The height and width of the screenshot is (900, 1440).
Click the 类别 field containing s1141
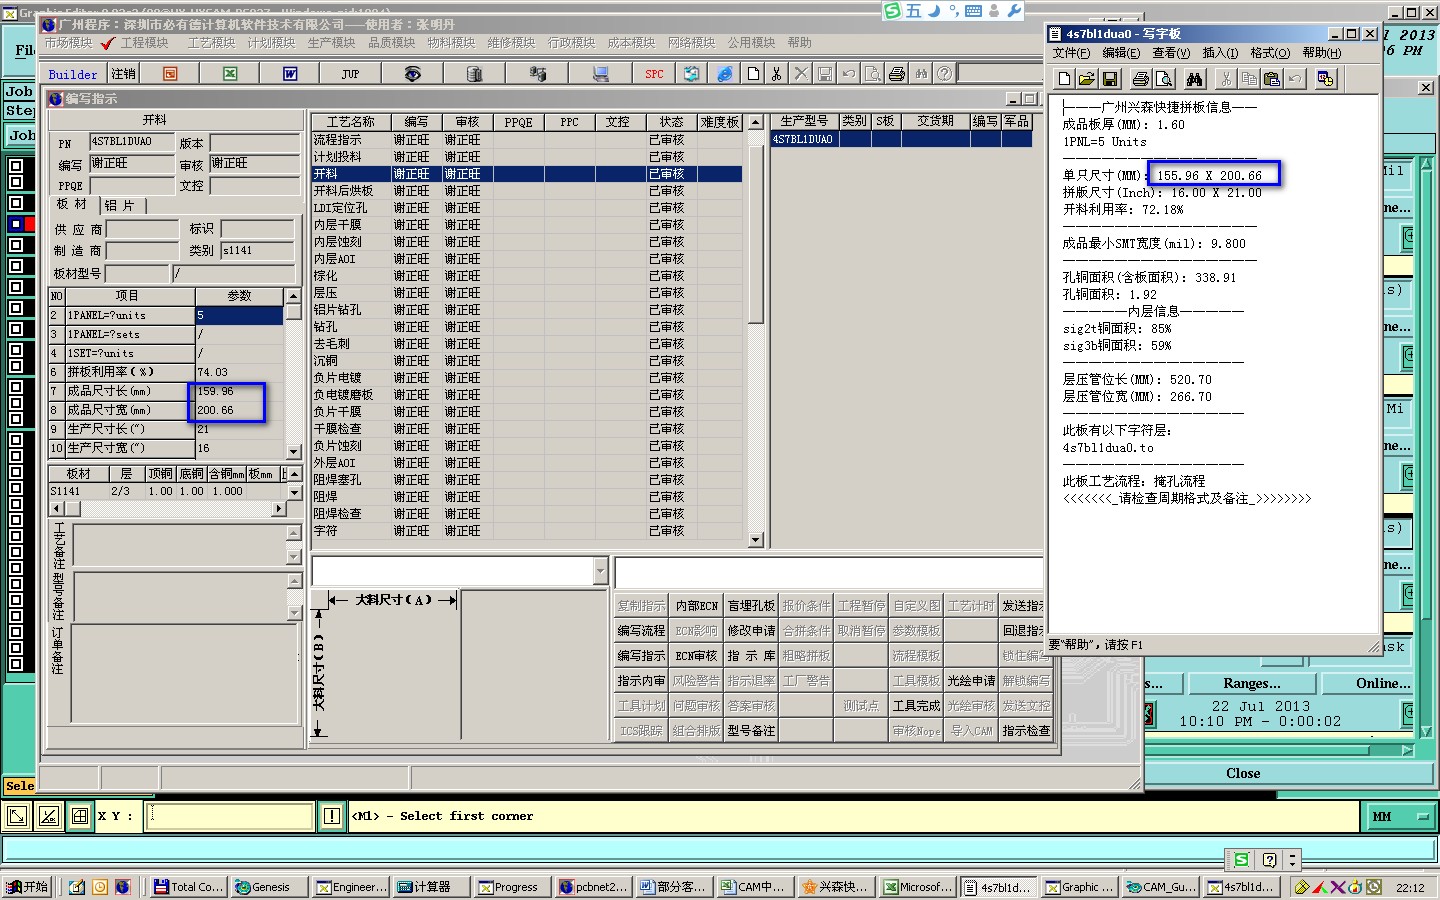[258, 251]
